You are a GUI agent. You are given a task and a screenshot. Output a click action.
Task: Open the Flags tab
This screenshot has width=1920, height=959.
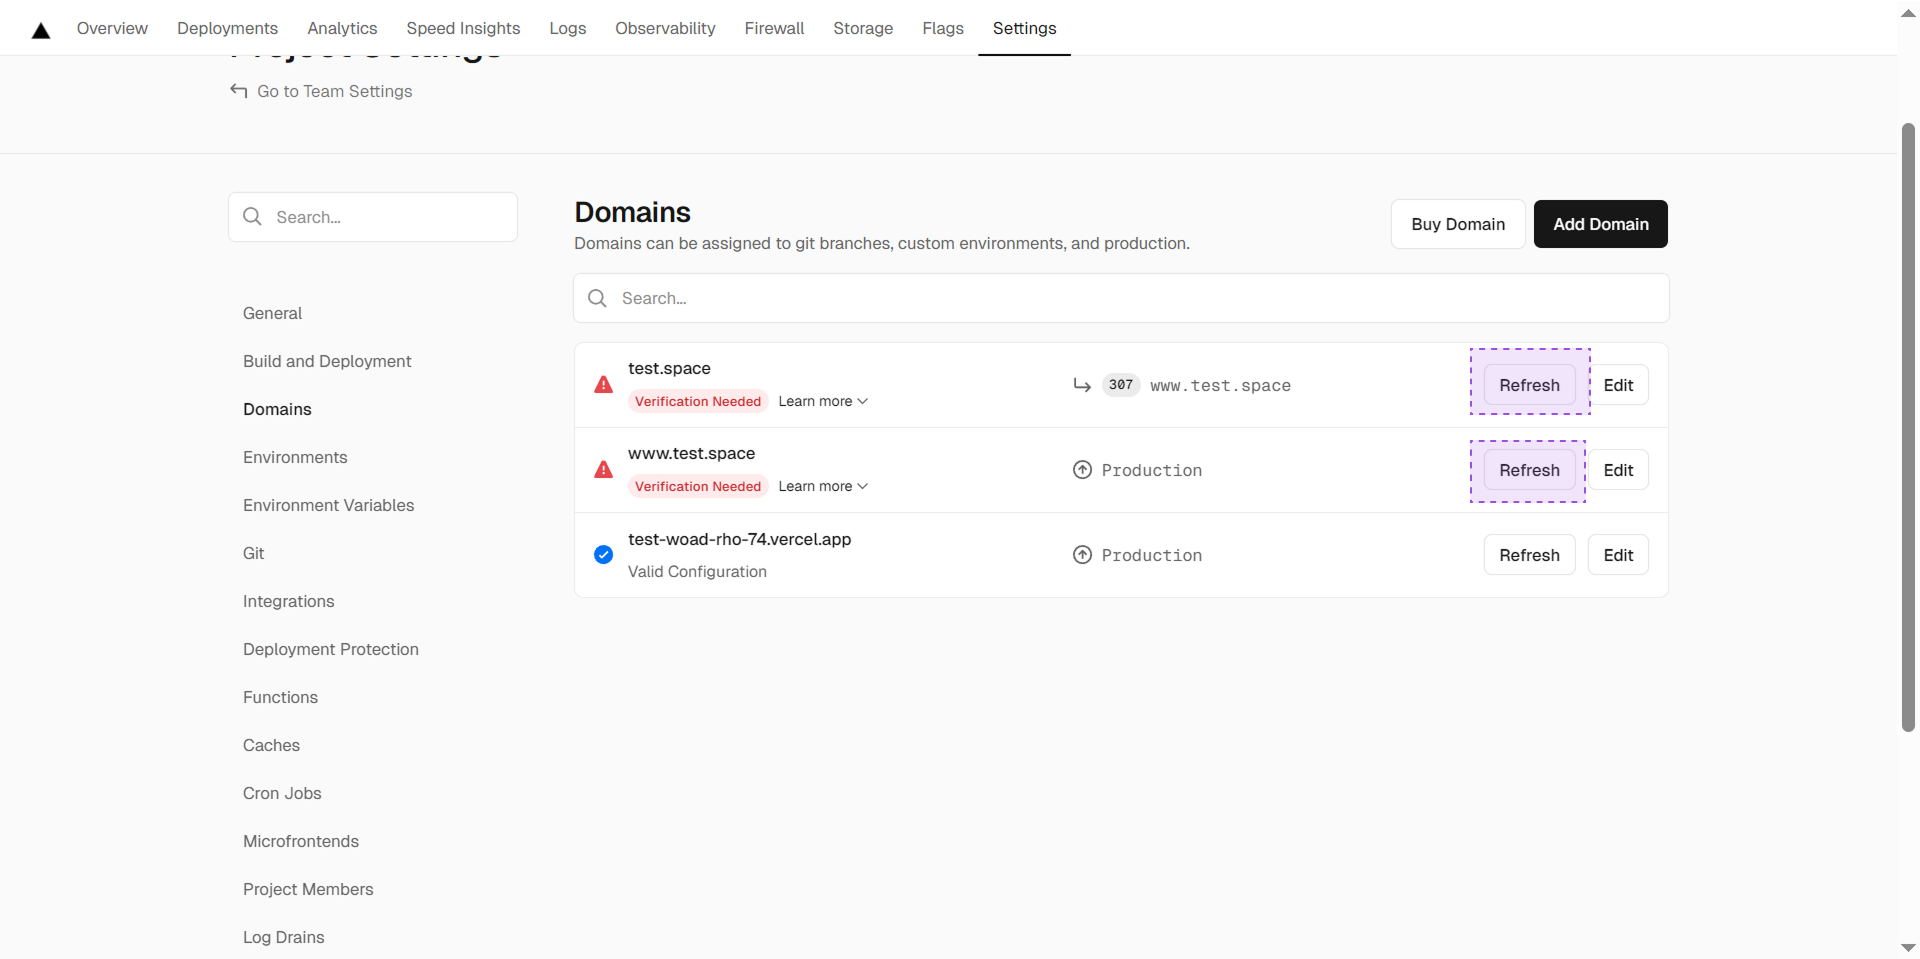[x=943, y=28]
